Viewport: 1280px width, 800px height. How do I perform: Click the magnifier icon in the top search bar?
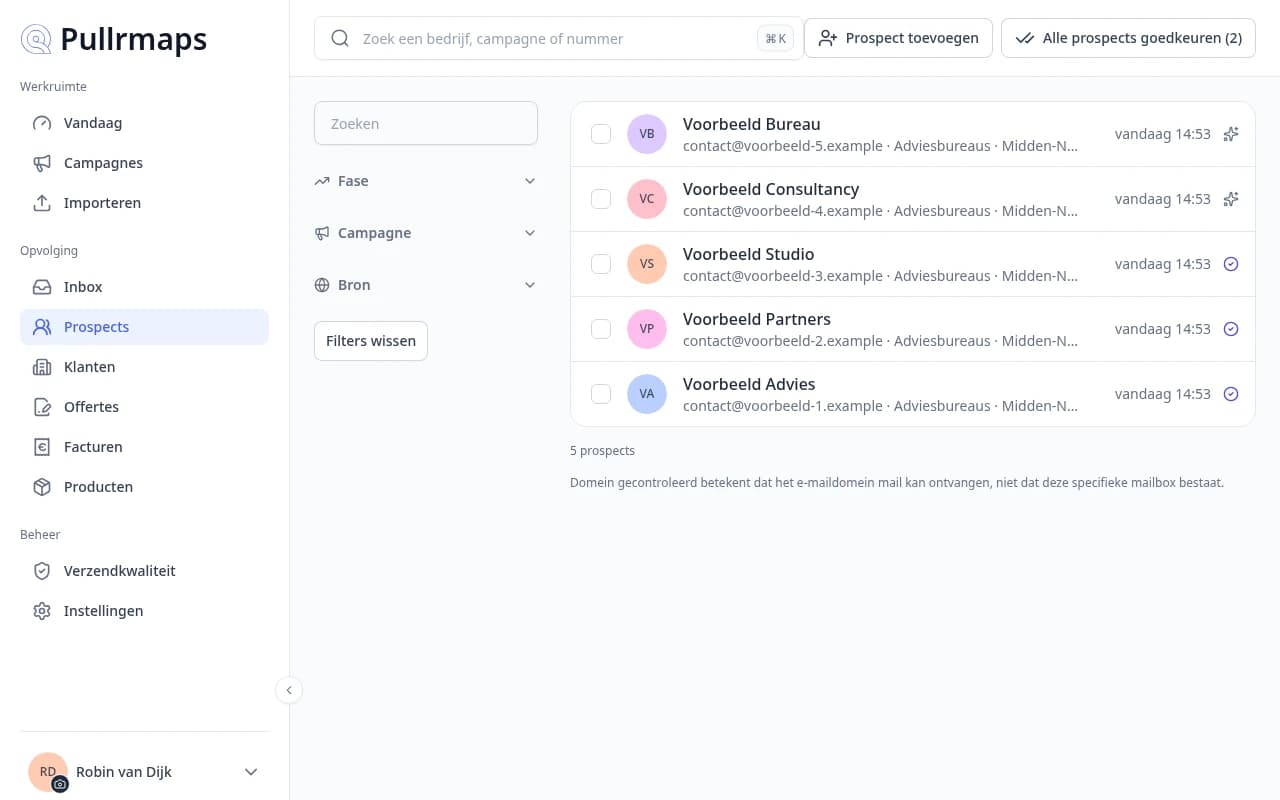pyautogui.click(x=340, y=38)
